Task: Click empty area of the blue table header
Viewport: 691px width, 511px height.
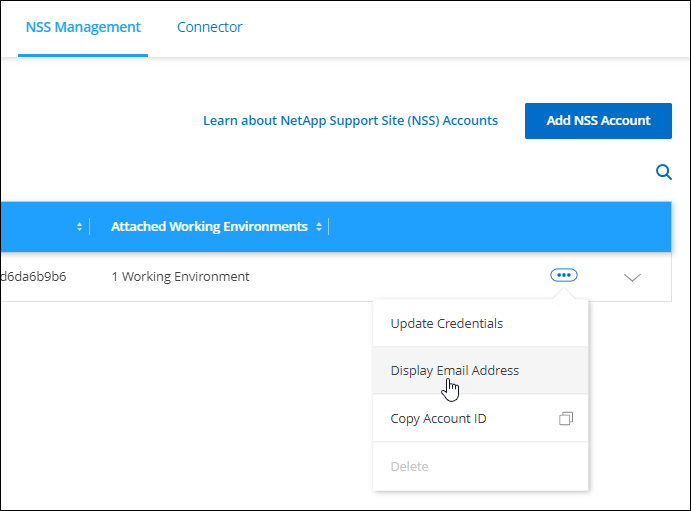Action: [500, 227]
